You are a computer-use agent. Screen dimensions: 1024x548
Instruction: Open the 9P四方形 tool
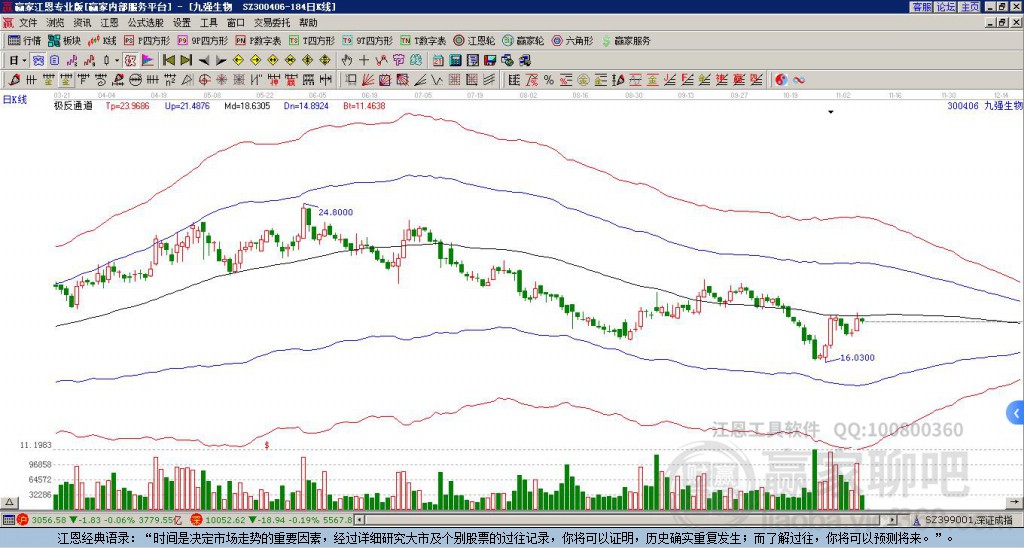pyautogui.click(x=203, y=40)
